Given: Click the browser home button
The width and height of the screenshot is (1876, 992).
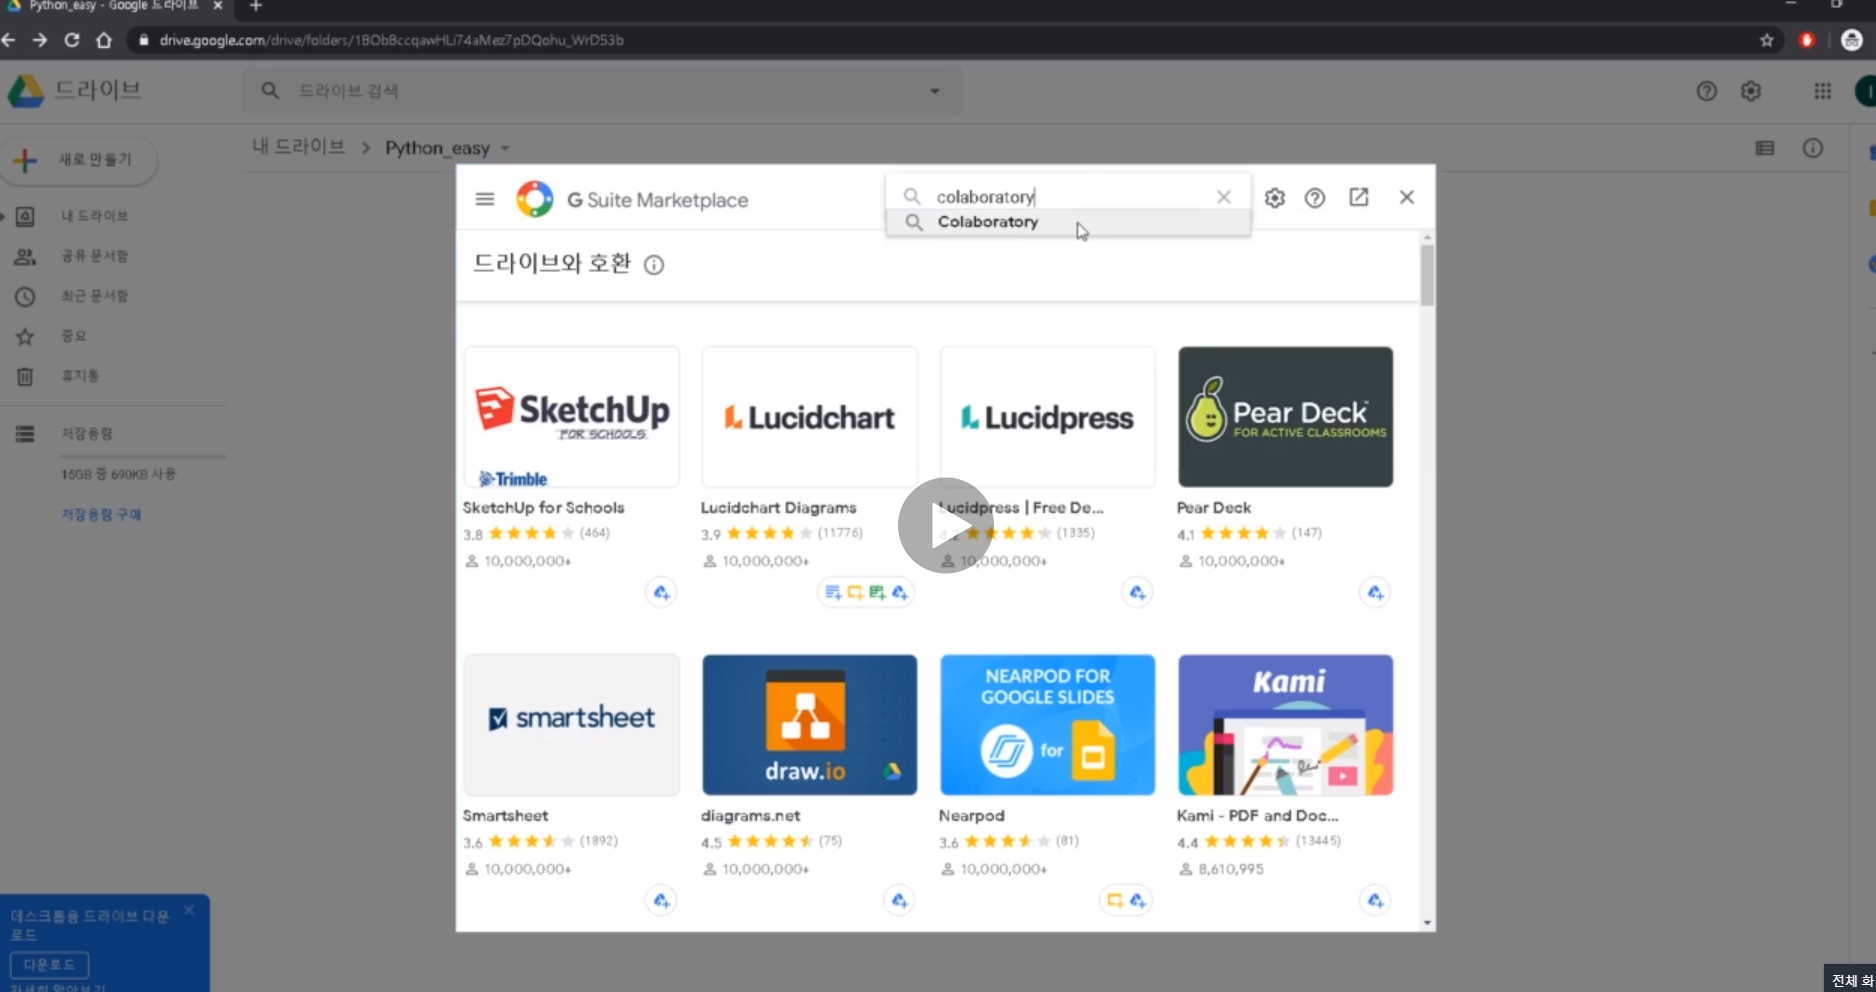Looking at the screenshot, I should tap(104, 40).
